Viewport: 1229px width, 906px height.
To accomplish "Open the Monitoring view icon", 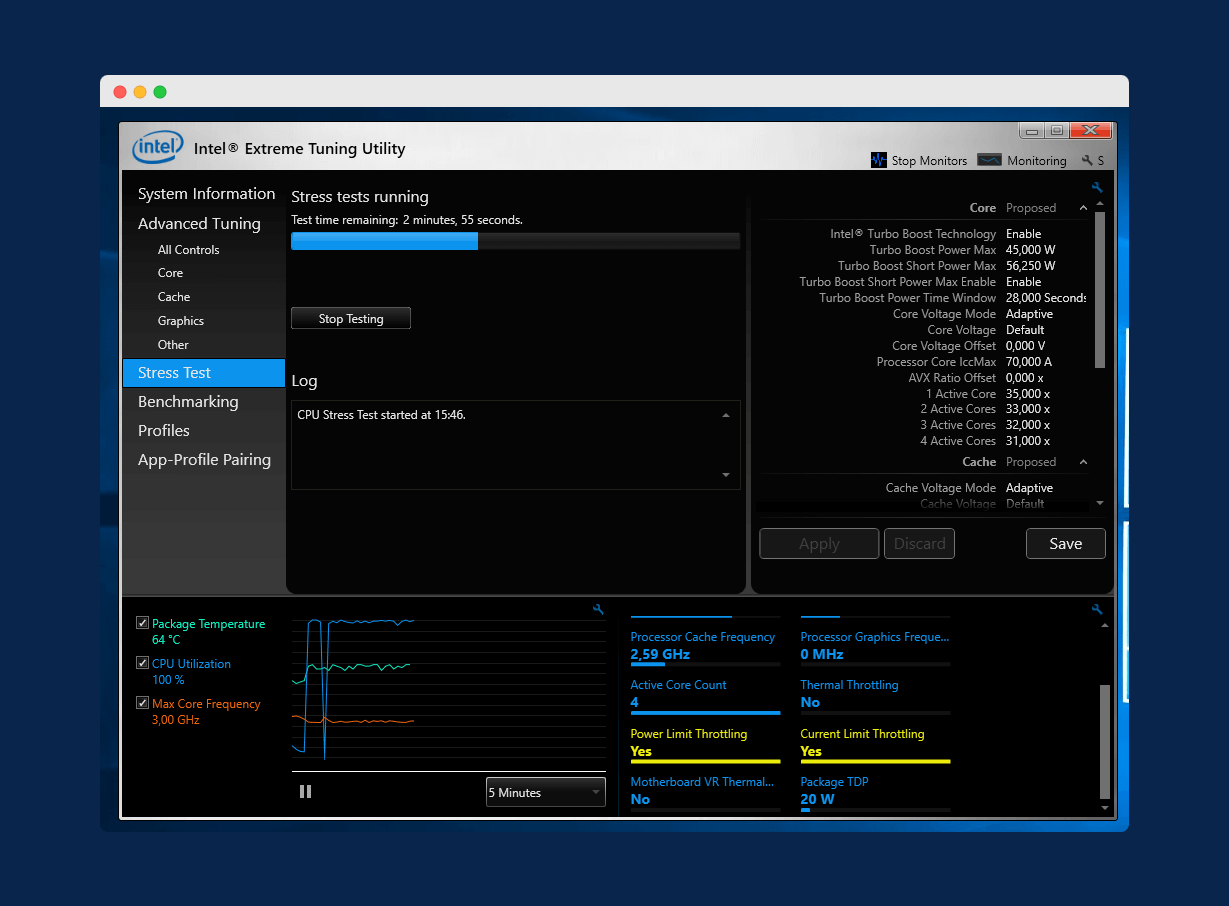I will [x=989, y=160].
